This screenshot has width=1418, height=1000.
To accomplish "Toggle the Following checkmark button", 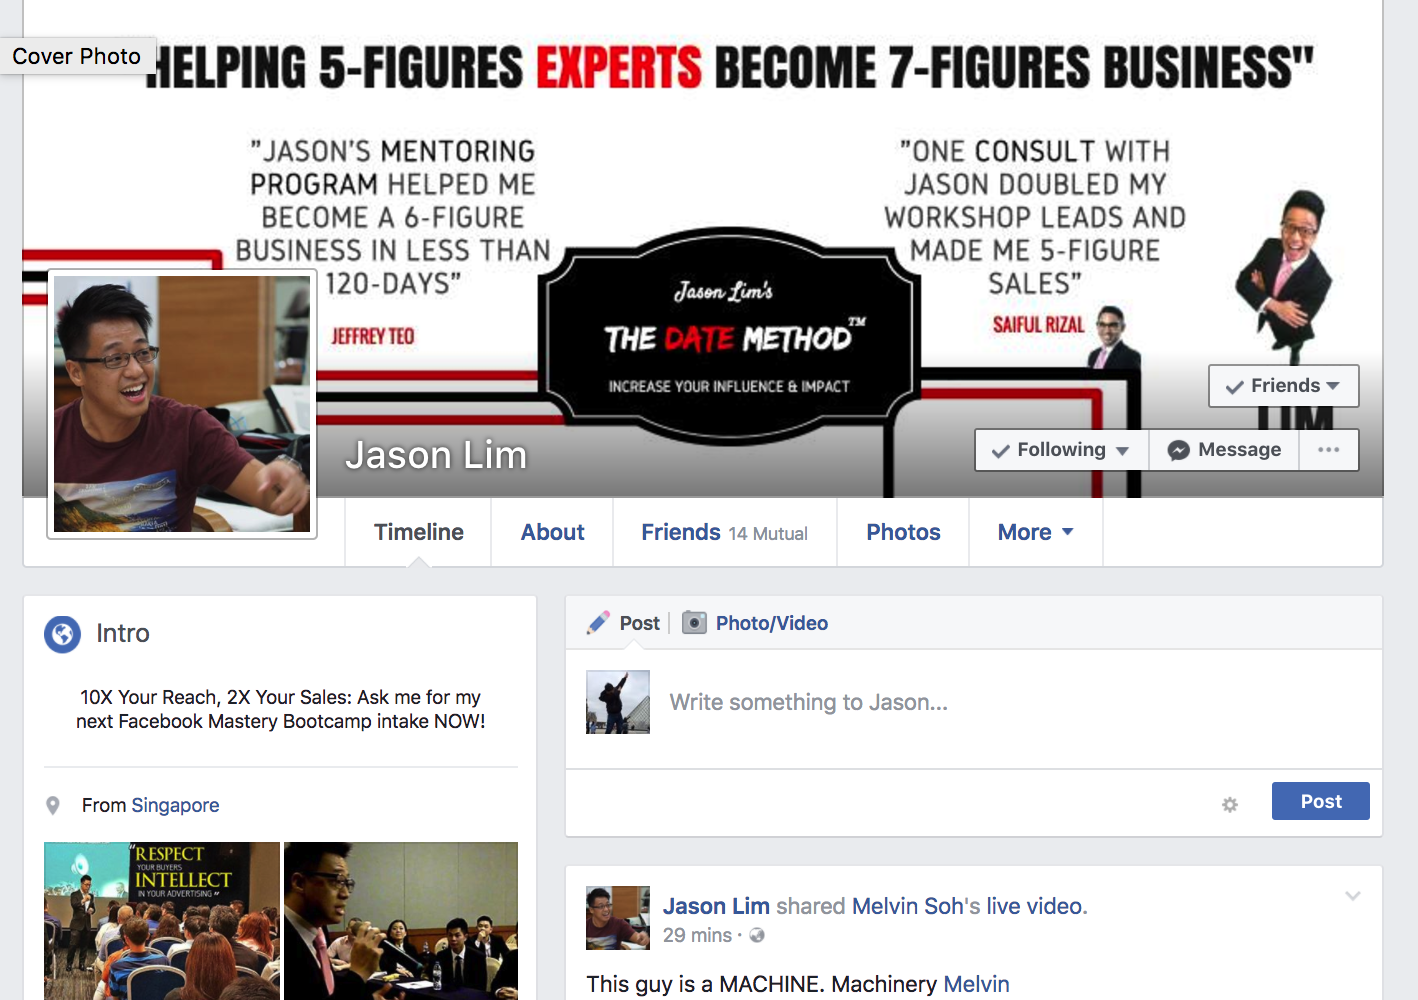I will (1062, 450).
